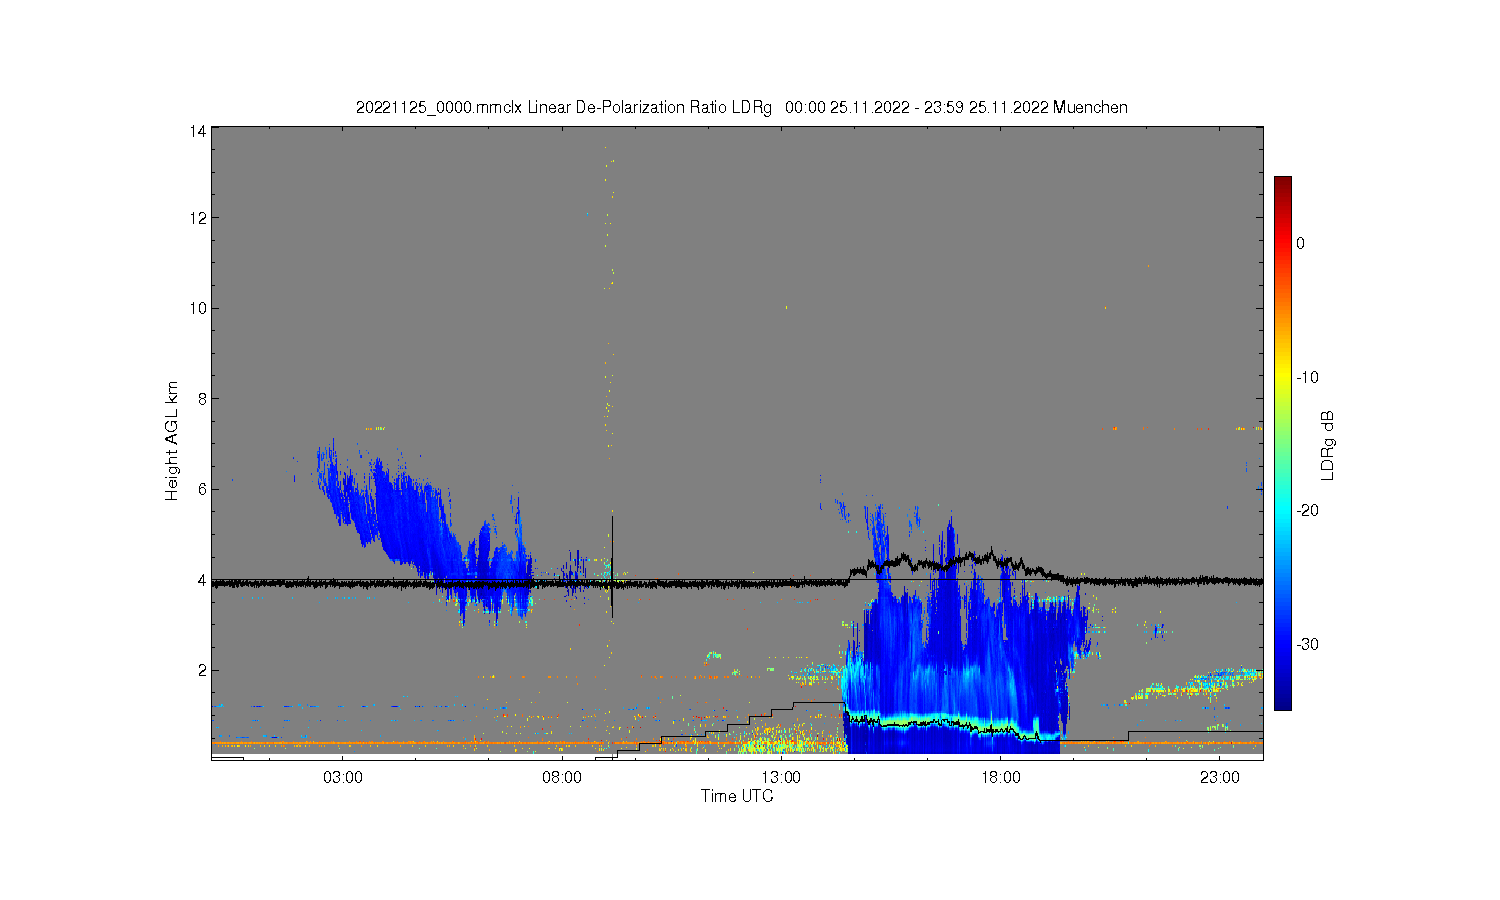This screenshot has width=1500, height=900.
Task: Click the colorbar 0 dB label
Action: 1300,243
